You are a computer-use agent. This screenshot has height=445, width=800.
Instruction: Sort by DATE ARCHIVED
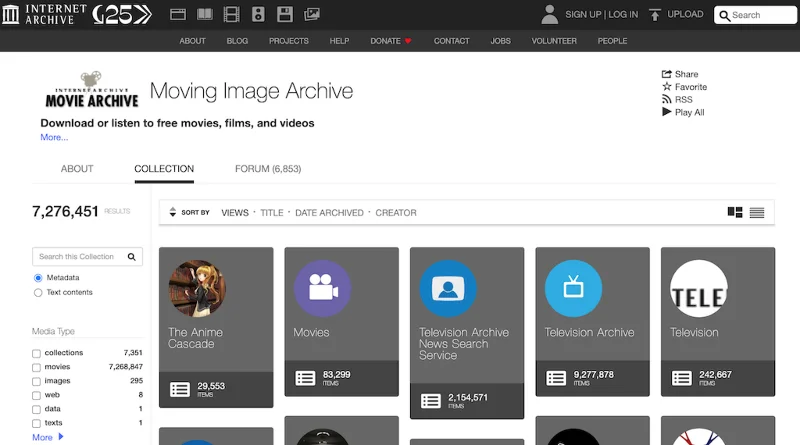click(x=329, y=213)
